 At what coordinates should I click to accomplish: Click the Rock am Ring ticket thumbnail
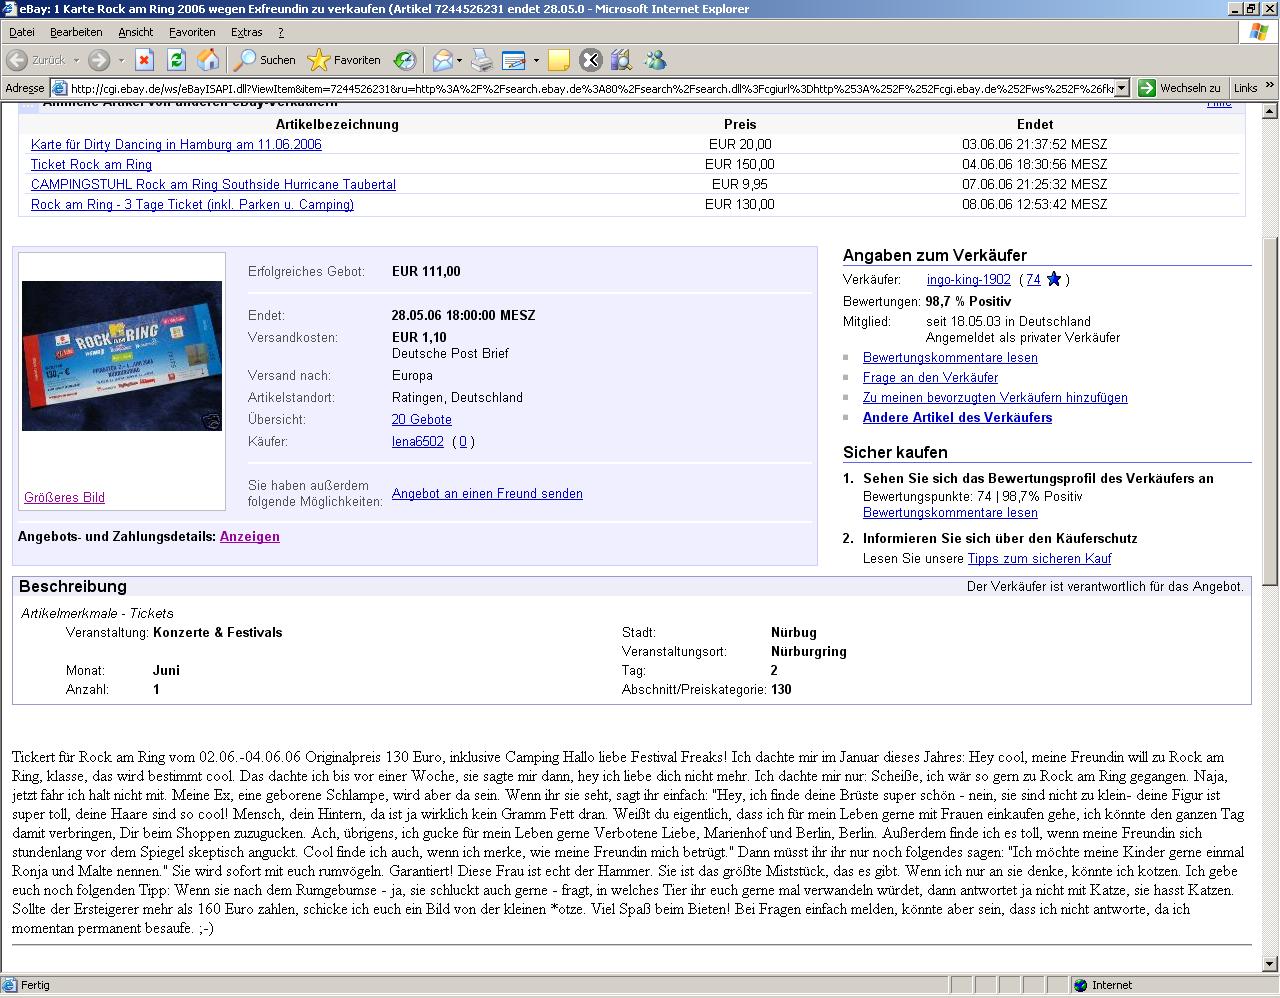tap(122, 356)
